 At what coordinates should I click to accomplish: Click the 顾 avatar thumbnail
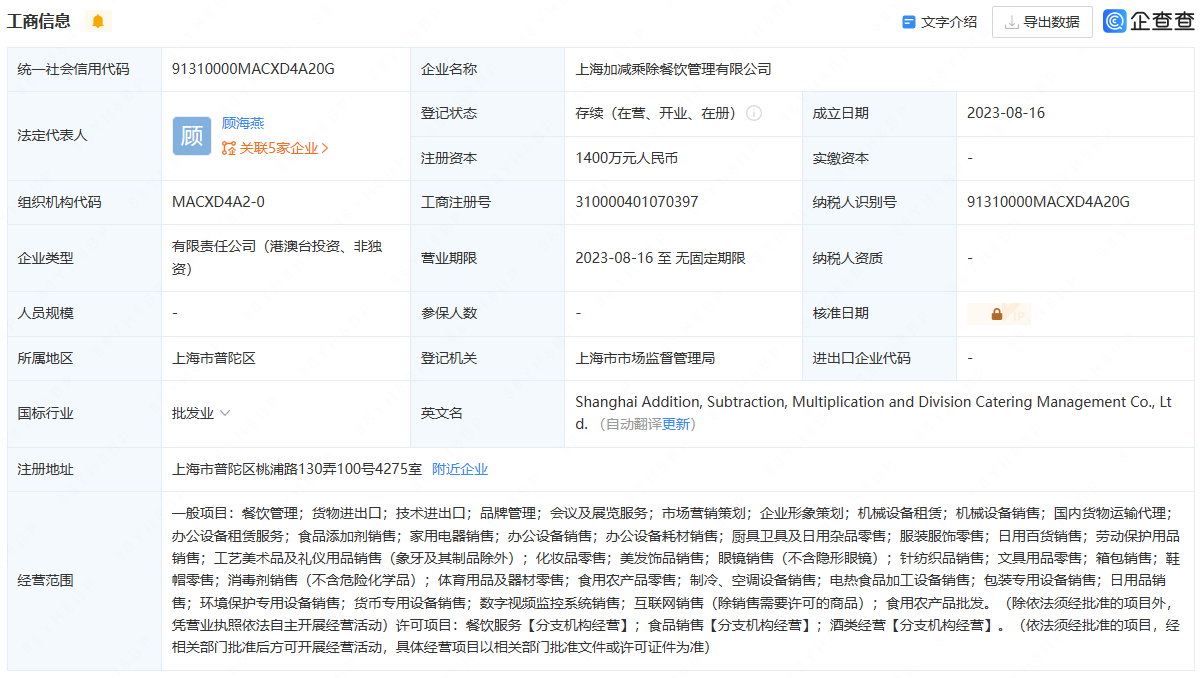pos(192,136)
